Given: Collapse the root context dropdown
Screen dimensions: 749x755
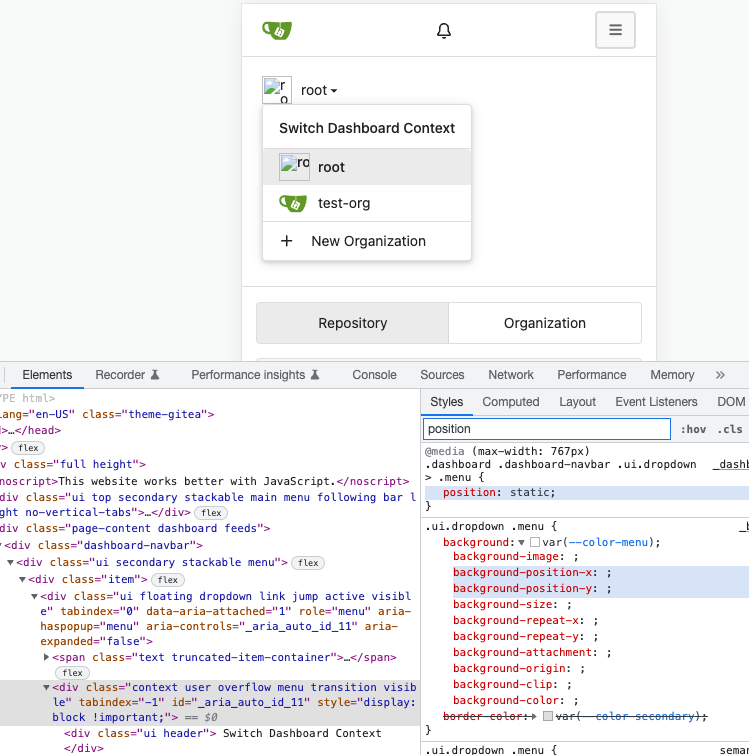Looking at the screenshot, I should click(319, 90).
